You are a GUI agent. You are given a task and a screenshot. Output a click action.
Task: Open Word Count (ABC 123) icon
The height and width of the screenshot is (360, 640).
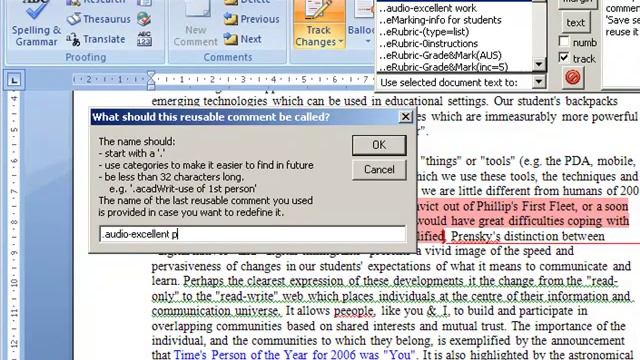pos(144,39)
